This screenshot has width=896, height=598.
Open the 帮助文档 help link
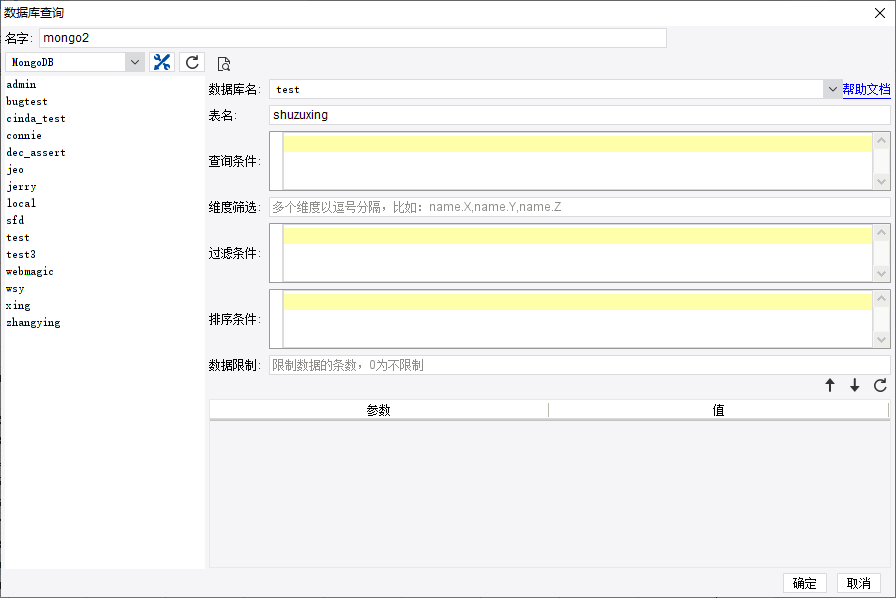pos(866,89)
